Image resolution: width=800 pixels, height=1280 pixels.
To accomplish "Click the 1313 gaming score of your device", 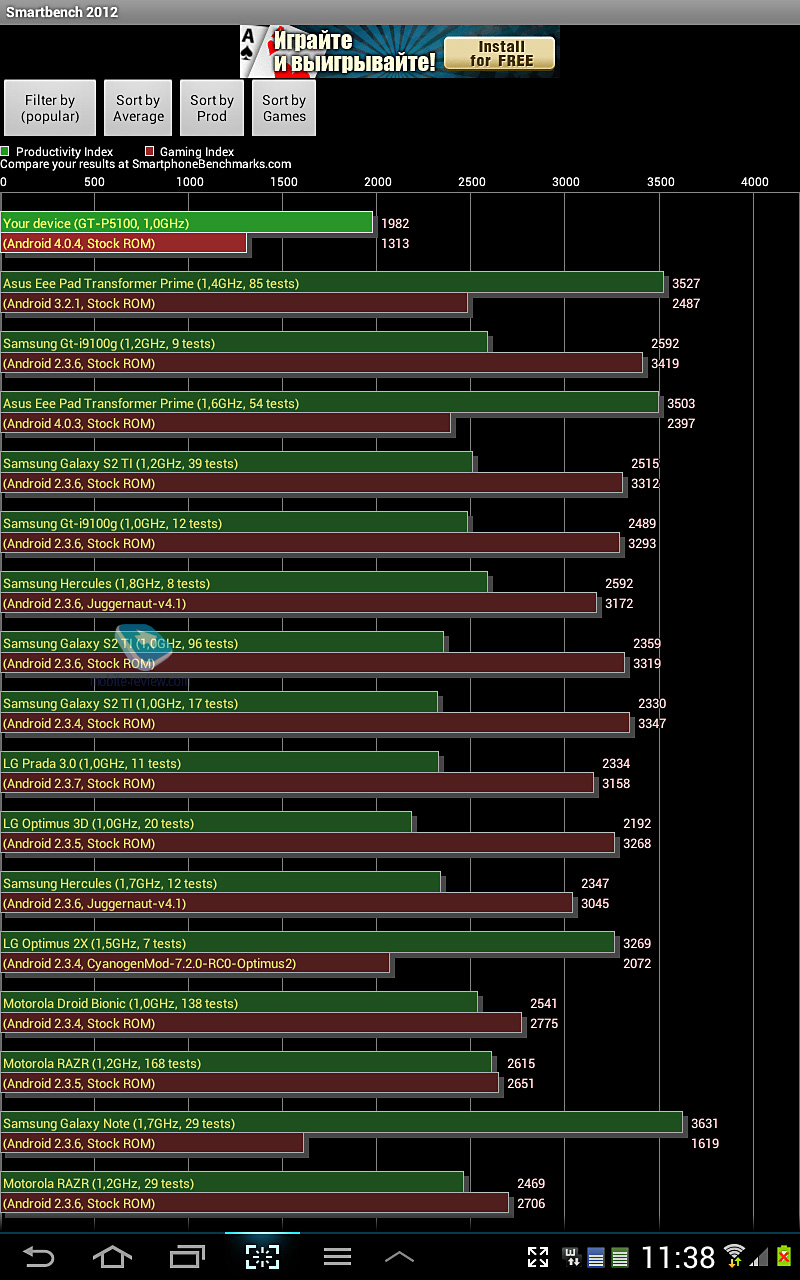I will [395, 244].
